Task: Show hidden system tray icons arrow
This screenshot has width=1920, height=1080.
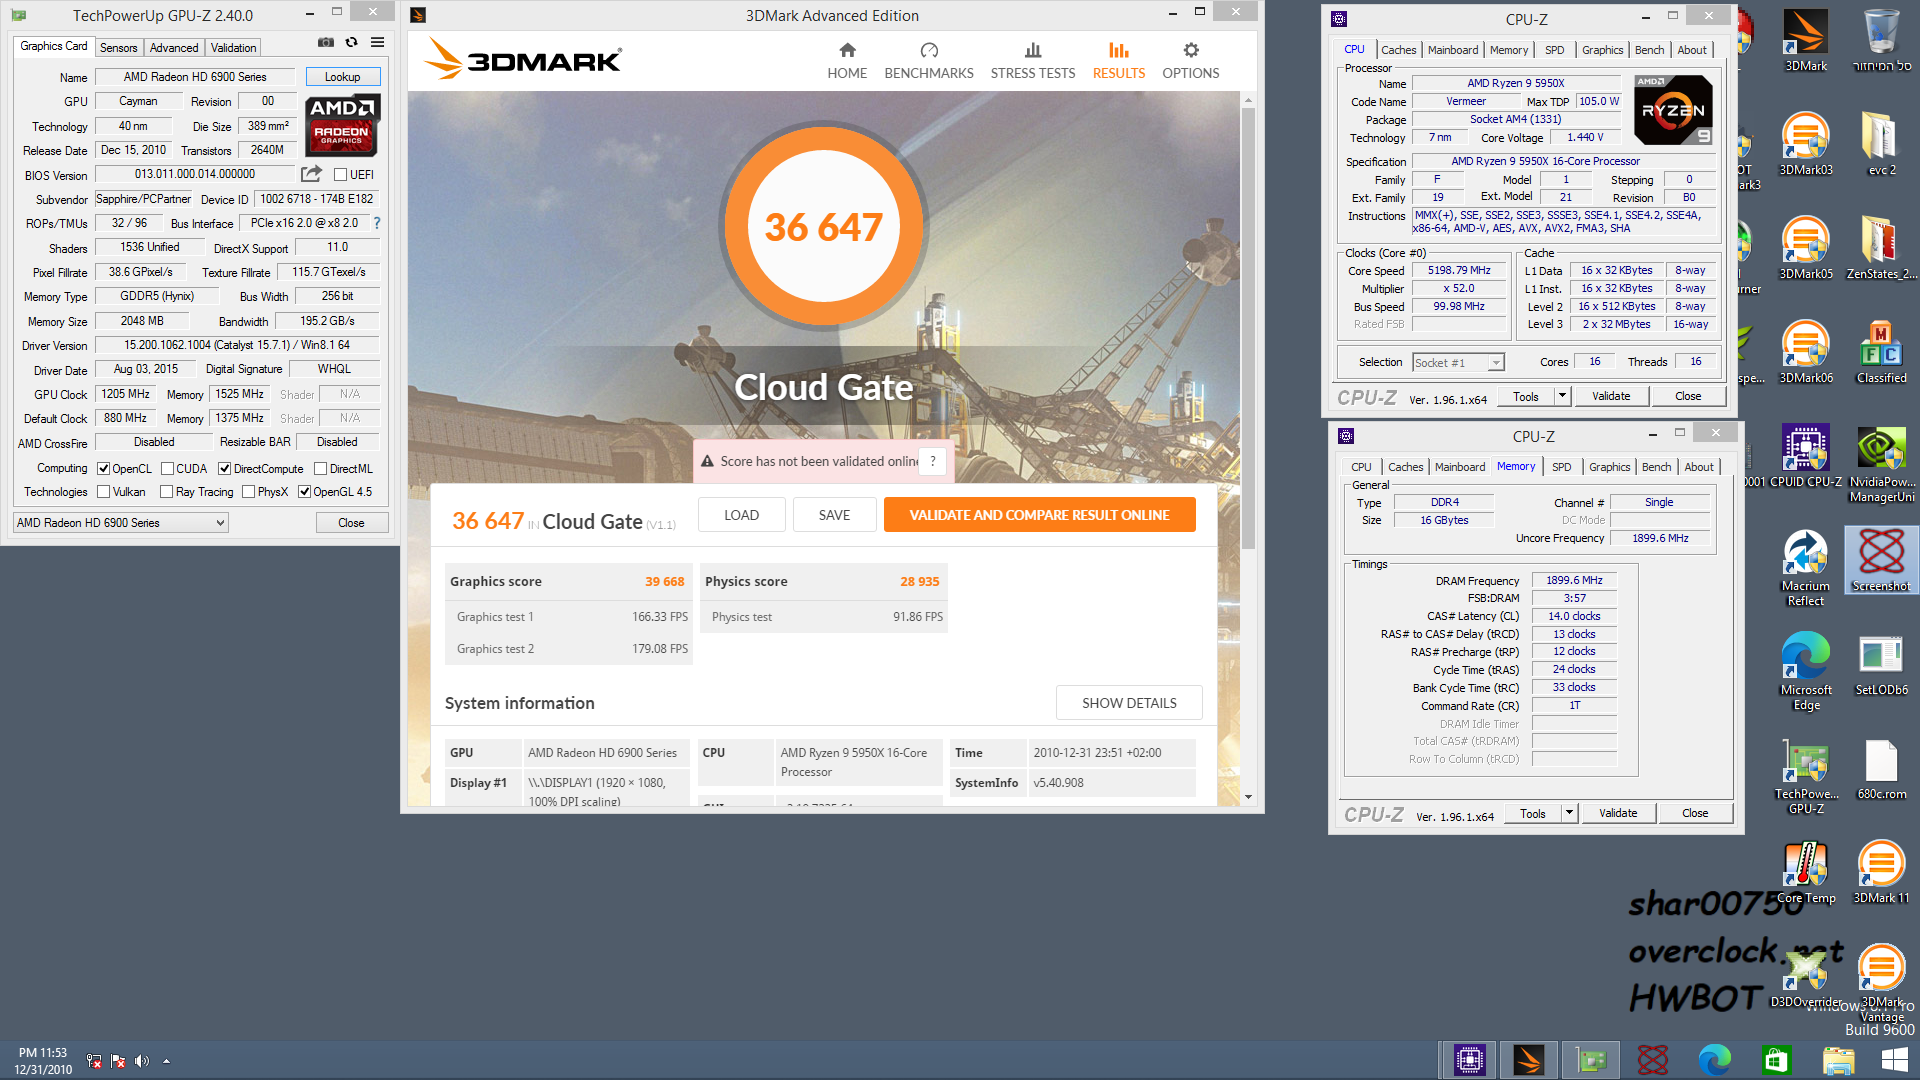Action: 166,1061
